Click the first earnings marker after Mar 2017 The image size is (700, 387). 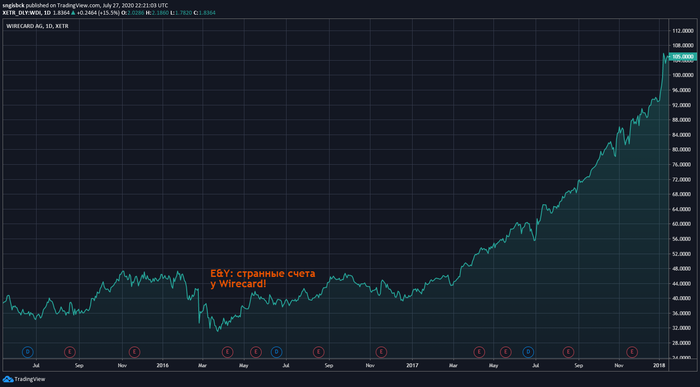[x=479, y=352]
